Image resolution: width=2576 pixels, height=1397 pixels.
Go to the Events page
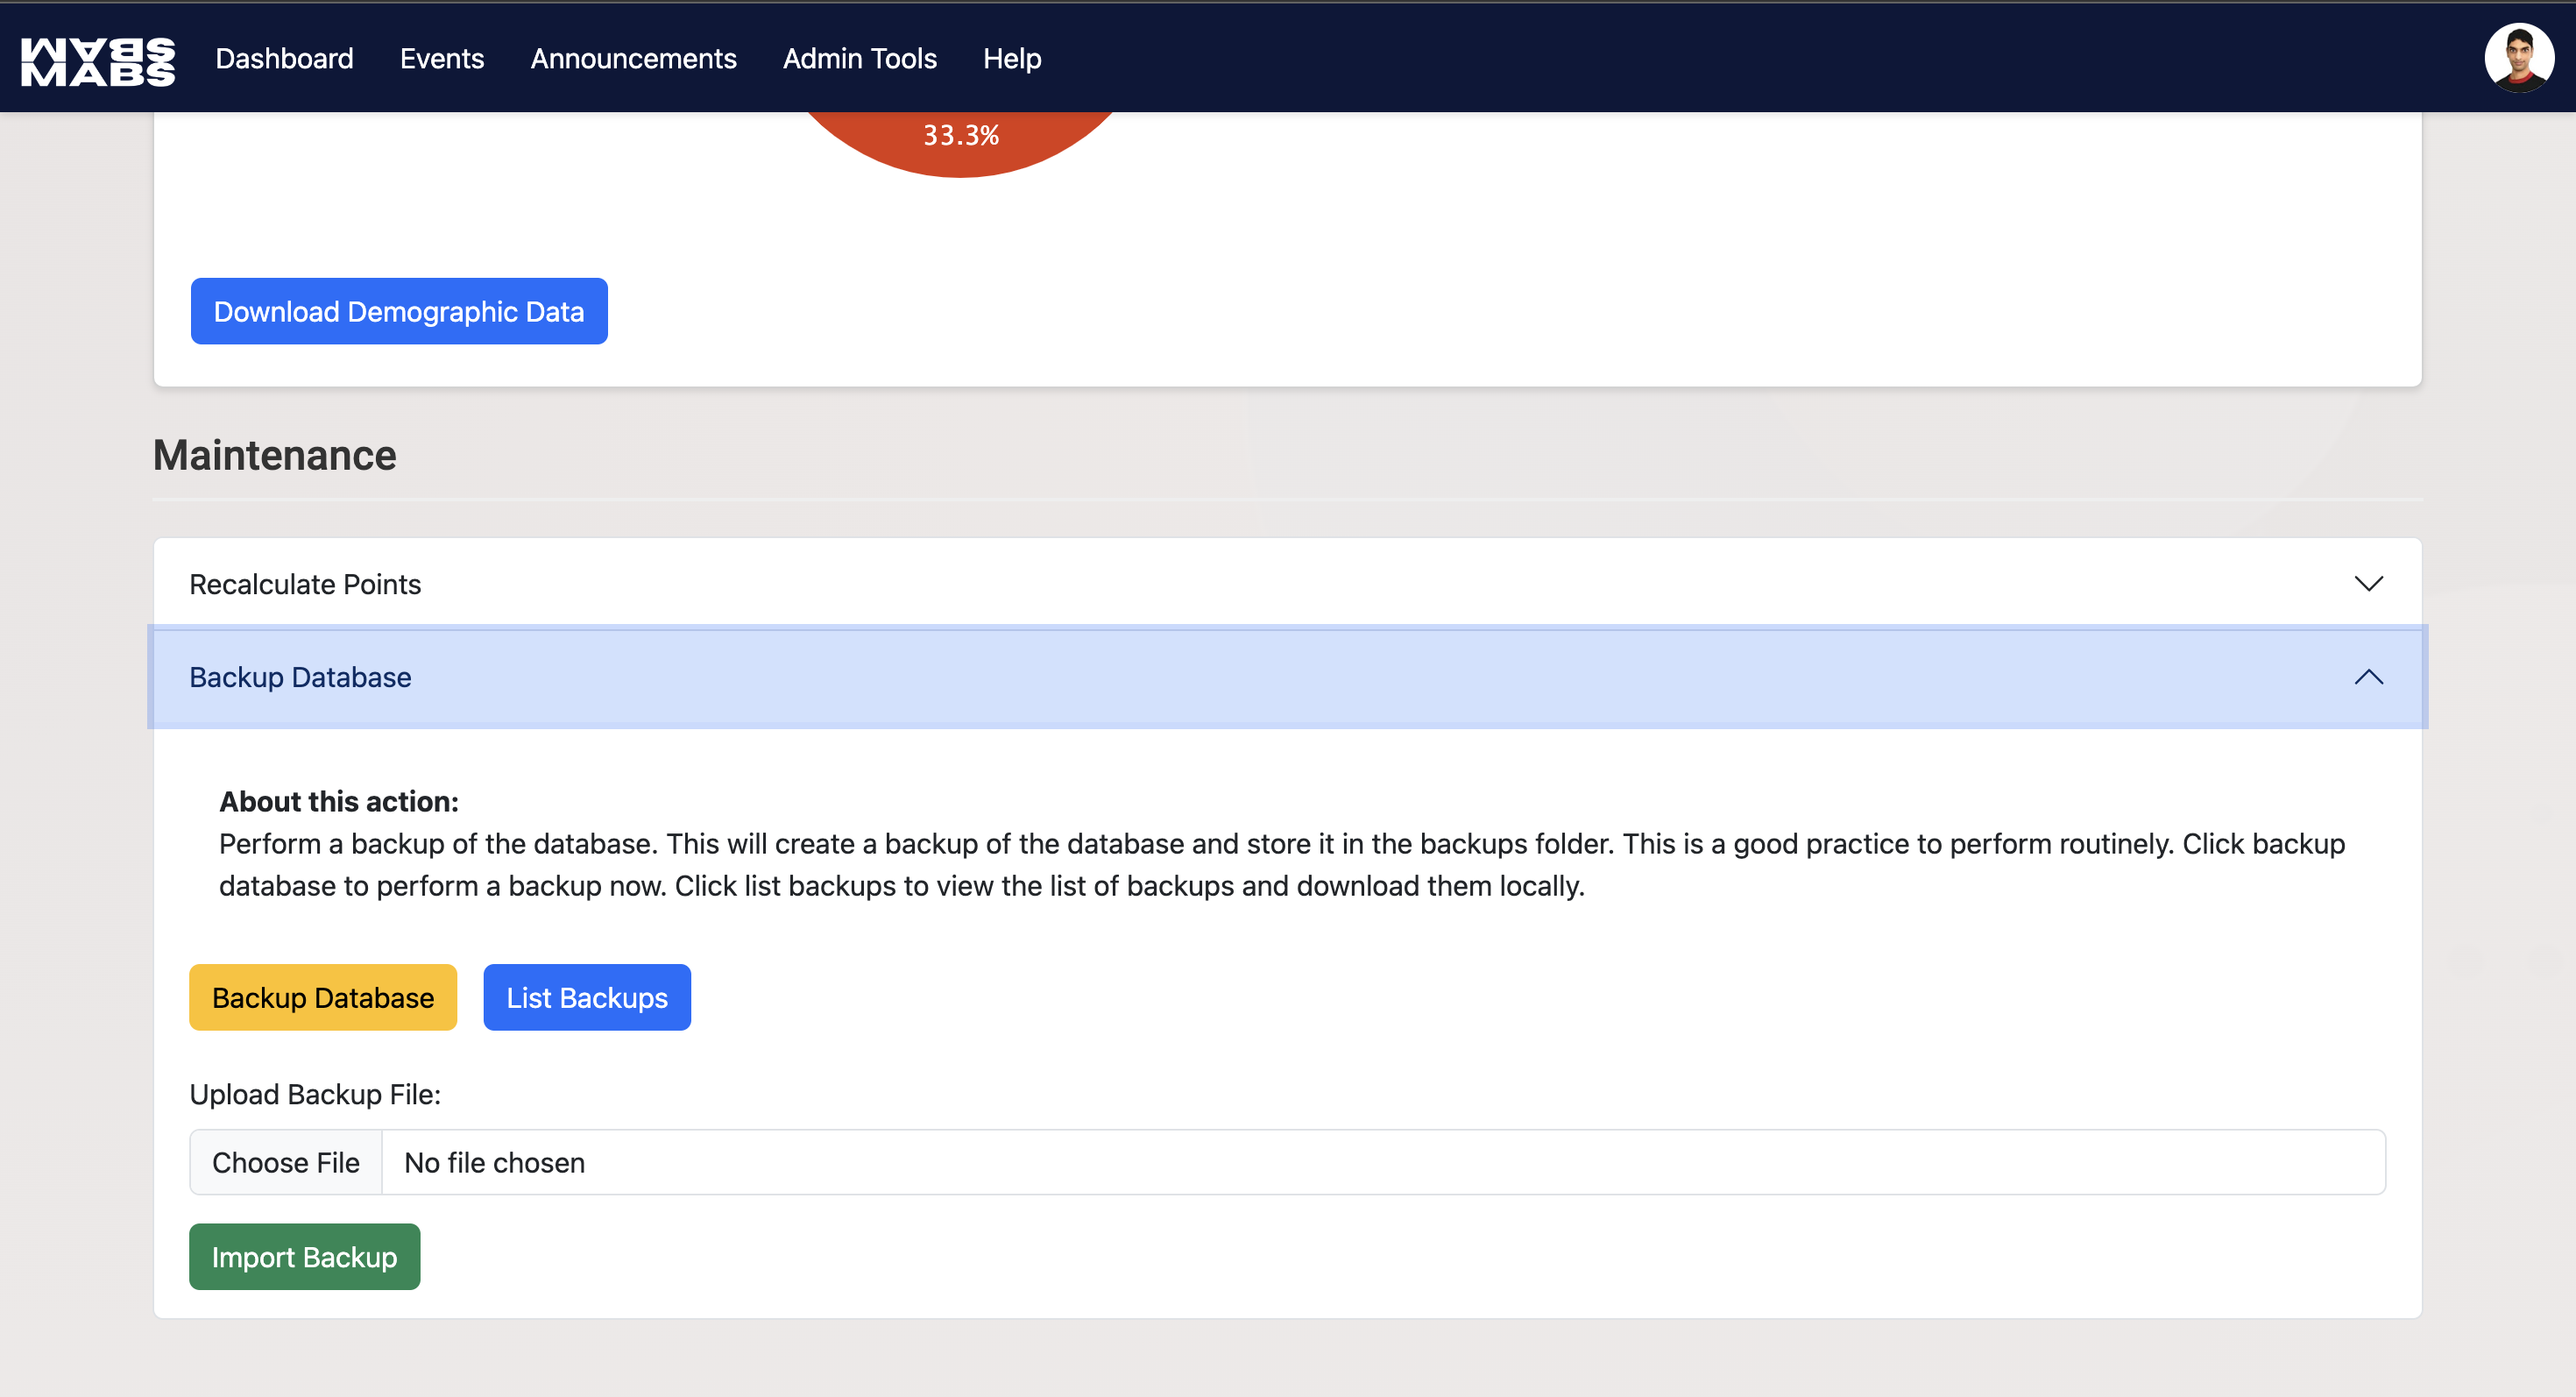pos(441,59)
